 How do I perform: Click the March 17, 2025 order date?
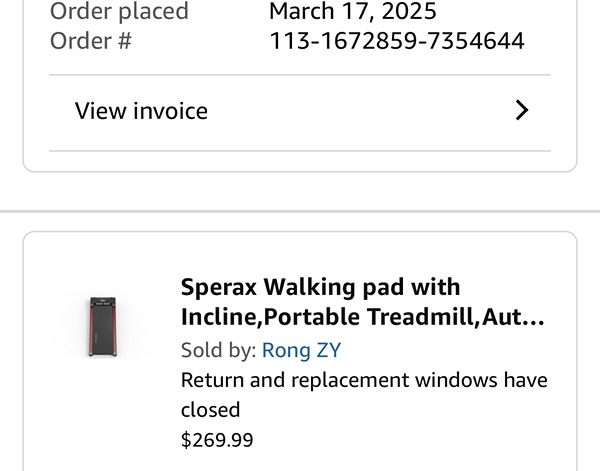(x=352, y=12)
